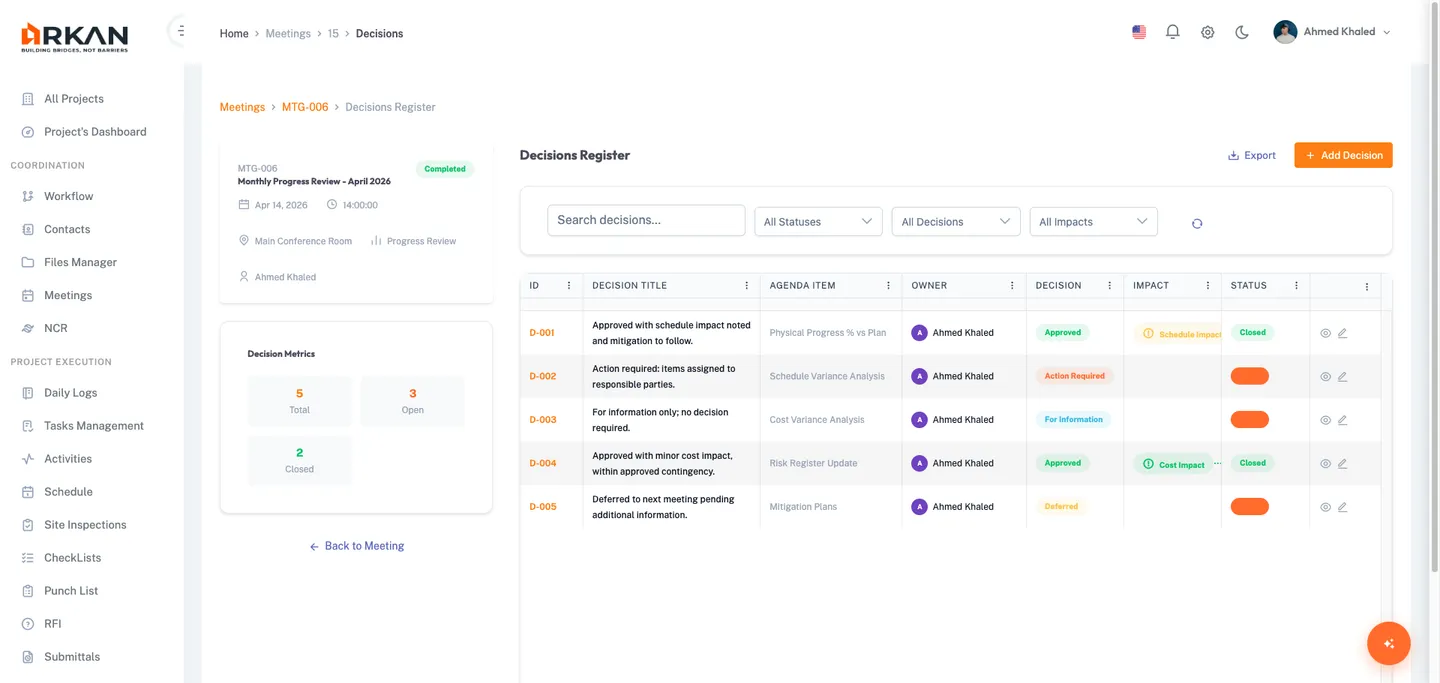Image resolution: width=1440 pixels, height=683 pixels.
Task: Click the Add Decision button
Action: [x=1343, y=155]
